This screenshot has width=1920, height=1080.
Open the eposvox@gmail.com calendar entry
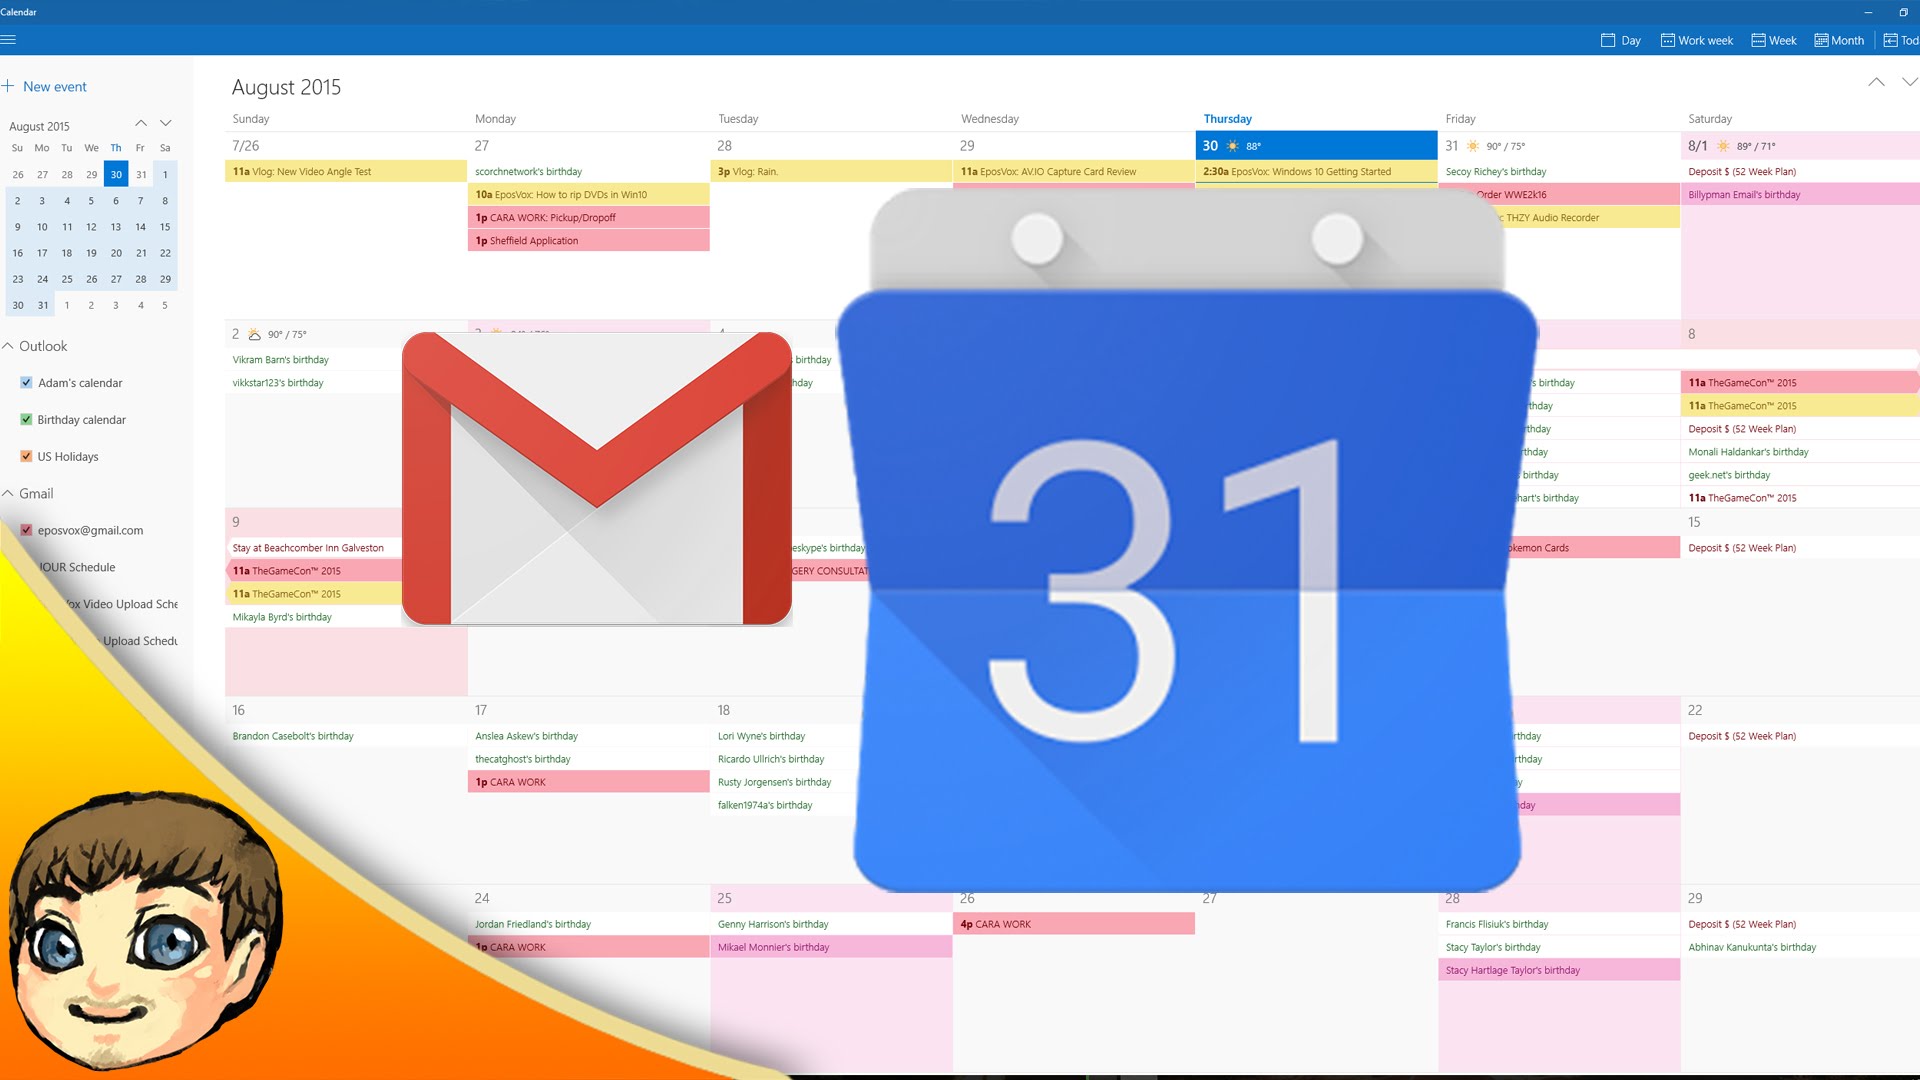click(92, 530)
